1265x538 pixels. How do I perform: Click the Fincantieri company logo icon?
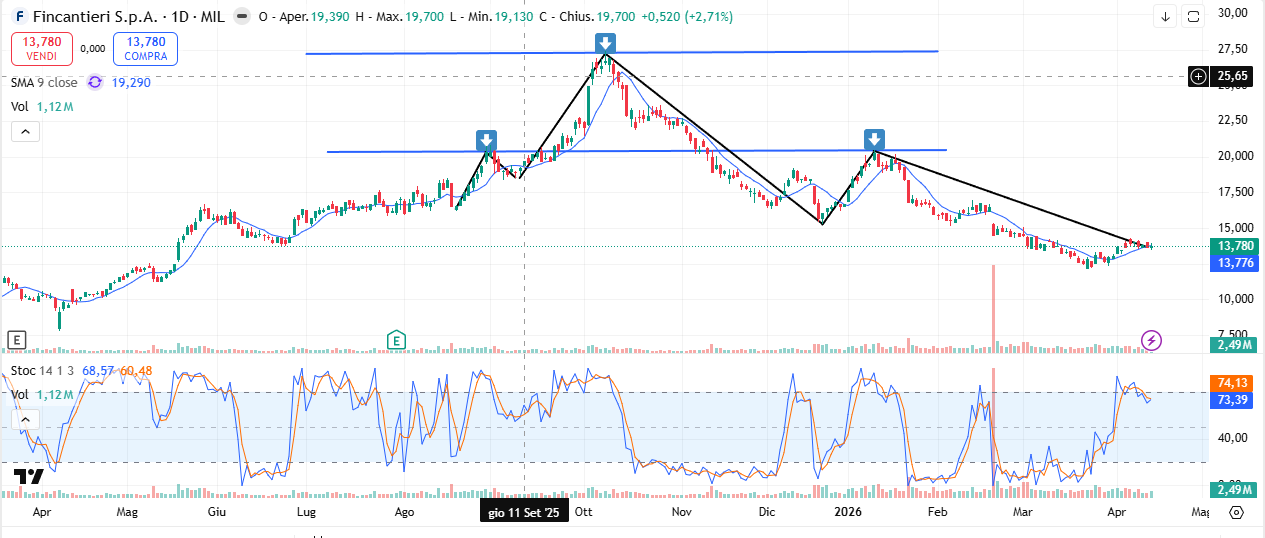tap(18, 17)
